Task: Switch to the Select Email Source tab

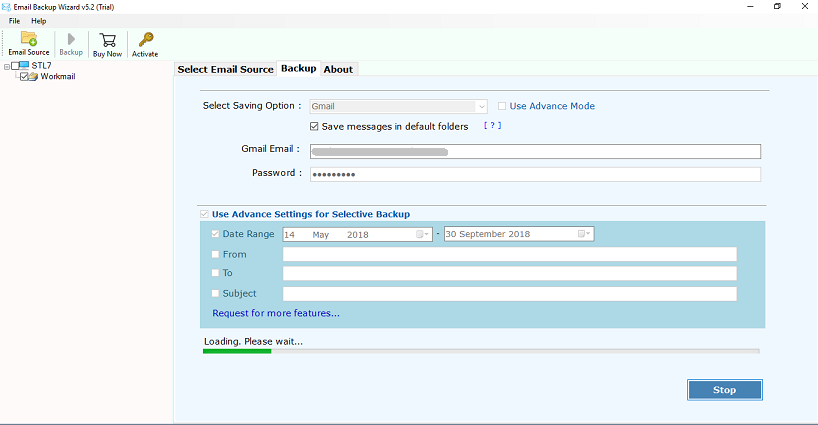Action: click(225, 69)
